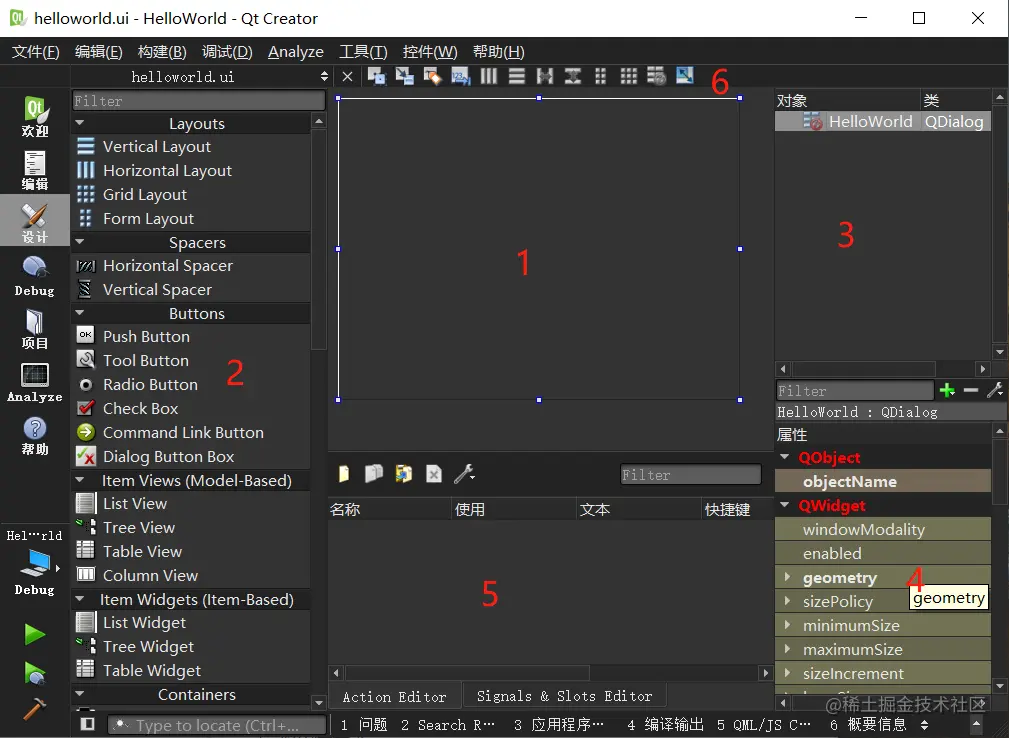Open 工具(T) menu
The width and height of the screenshot is (1009, 738).
pyautogui.click(x=363, y=51)
